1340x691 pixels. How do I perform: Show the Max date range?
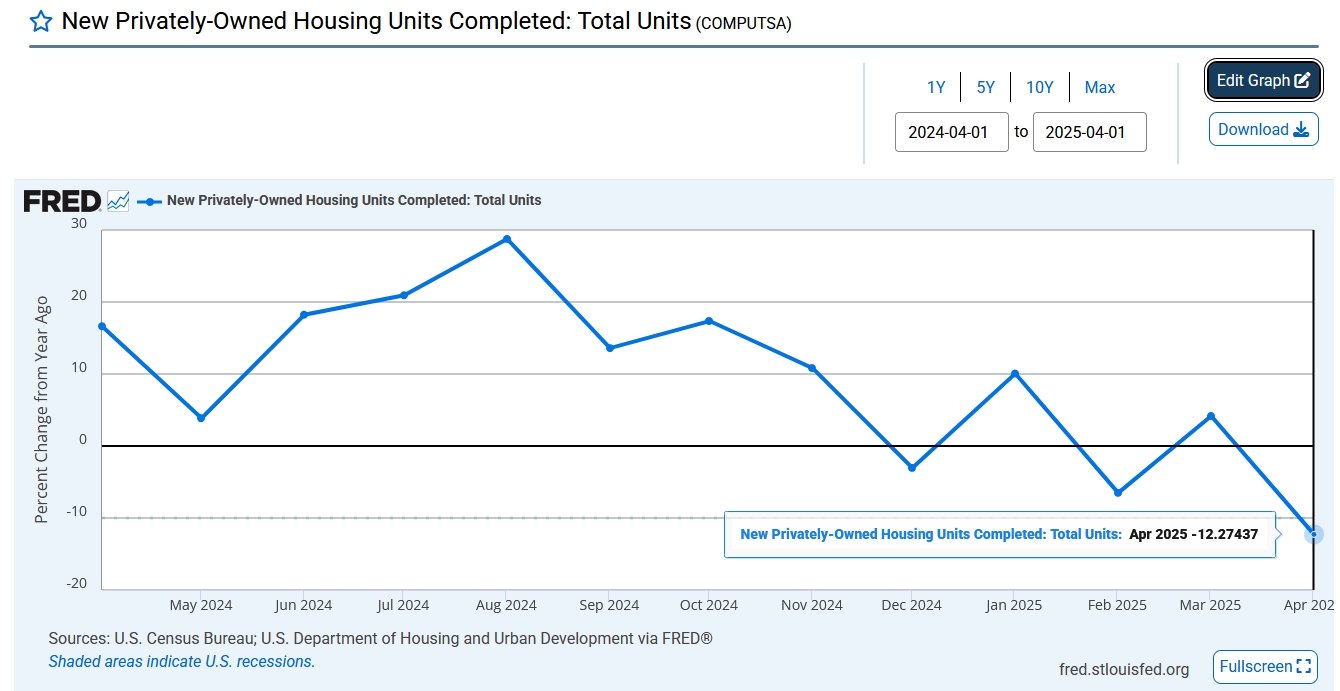pyautogui.click(x=1100, y=88)
